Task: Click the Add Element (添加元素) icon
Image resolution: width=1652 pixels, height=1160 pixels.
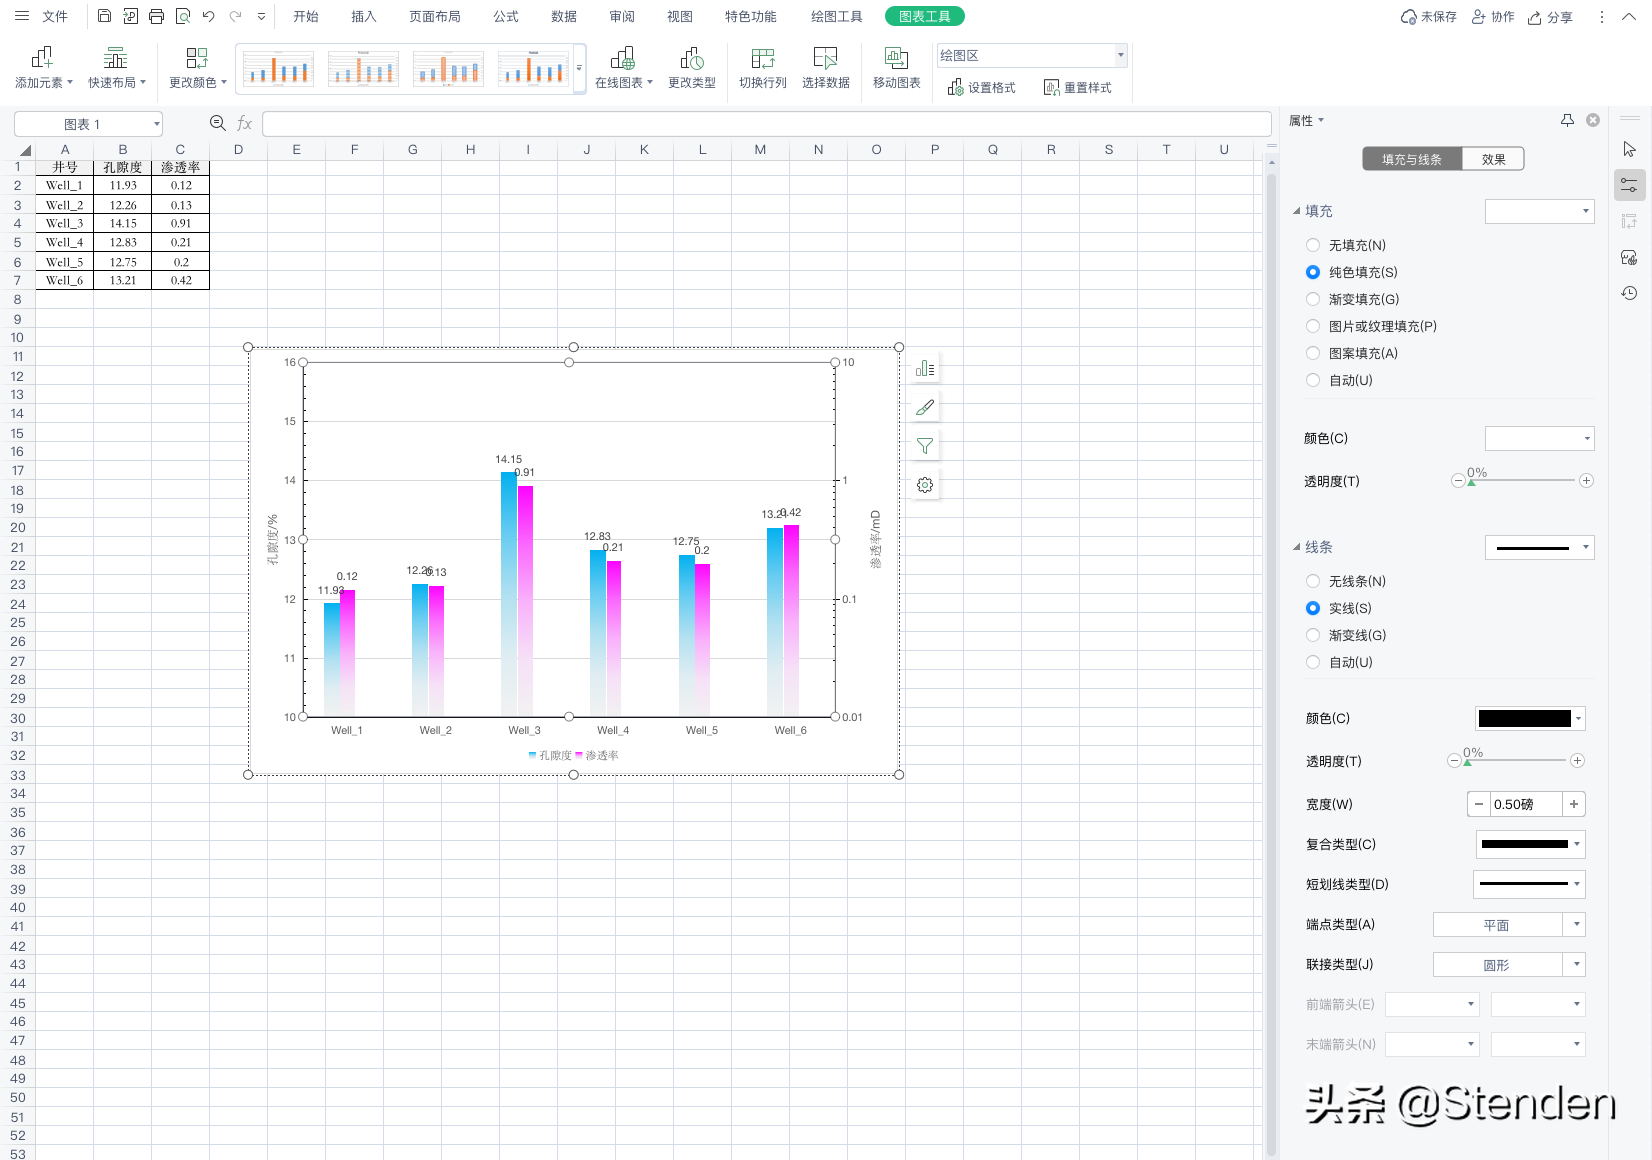Action: 42,58
